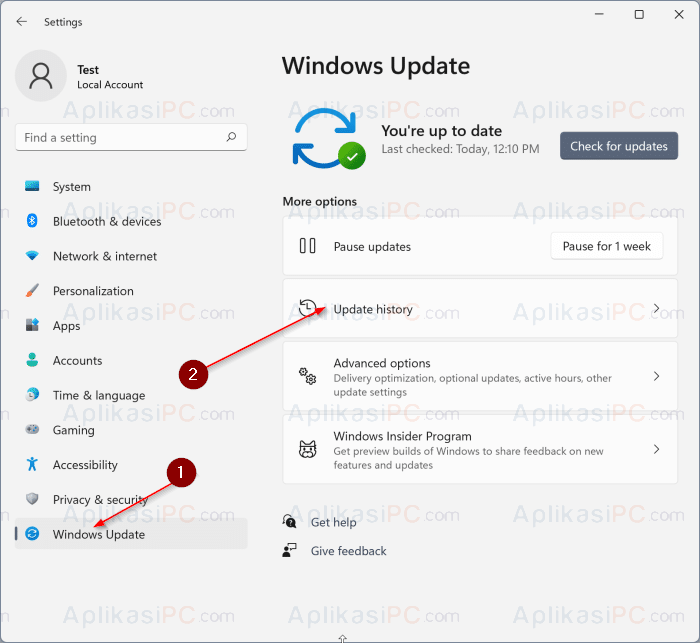The height and width of the screenshot is (643, 700).
Task: Click the Give feedback person icon
Action: click(289, 550)
